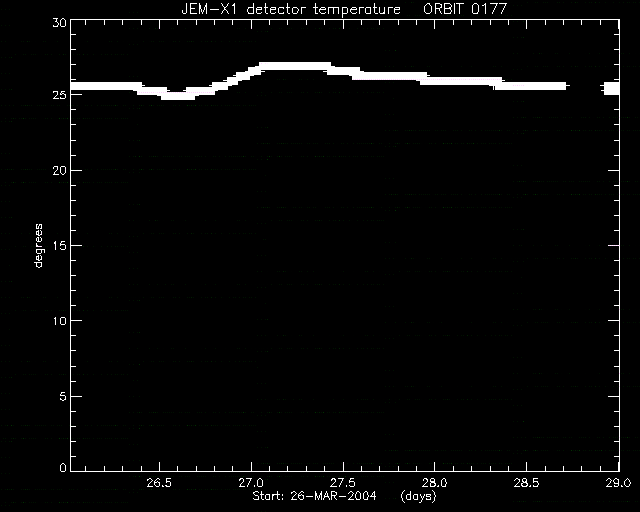This screenshot has height=512, width=640.
Task: Click the x-axis tick label 28.5
Action: click(527, 483)
